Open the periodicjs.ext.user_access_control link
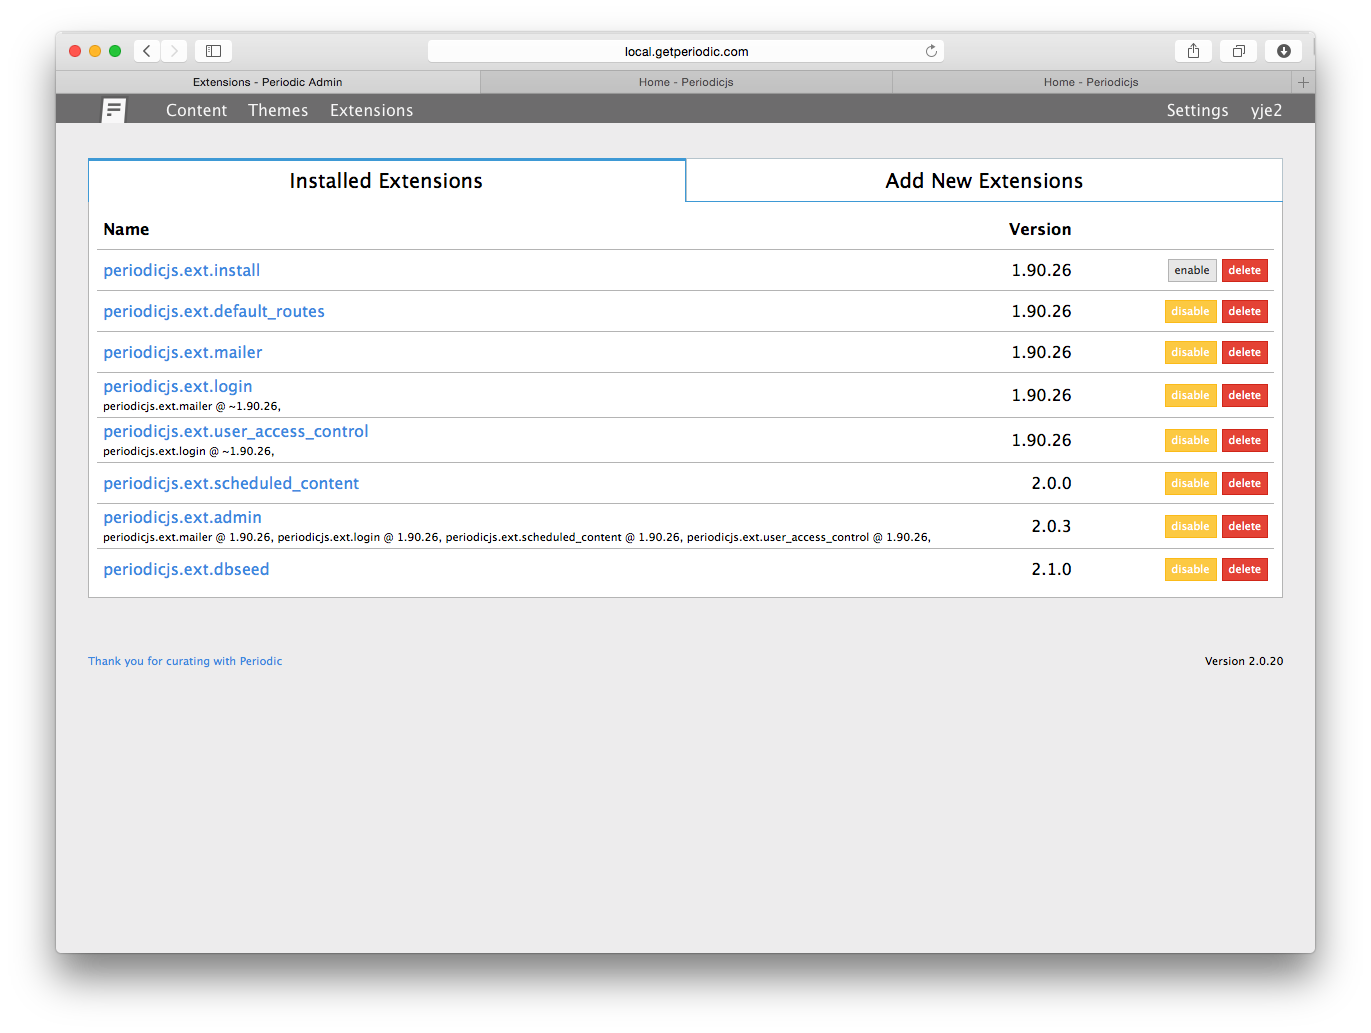This screenshot has width=1371, height=1033. [x=236, y=431]
